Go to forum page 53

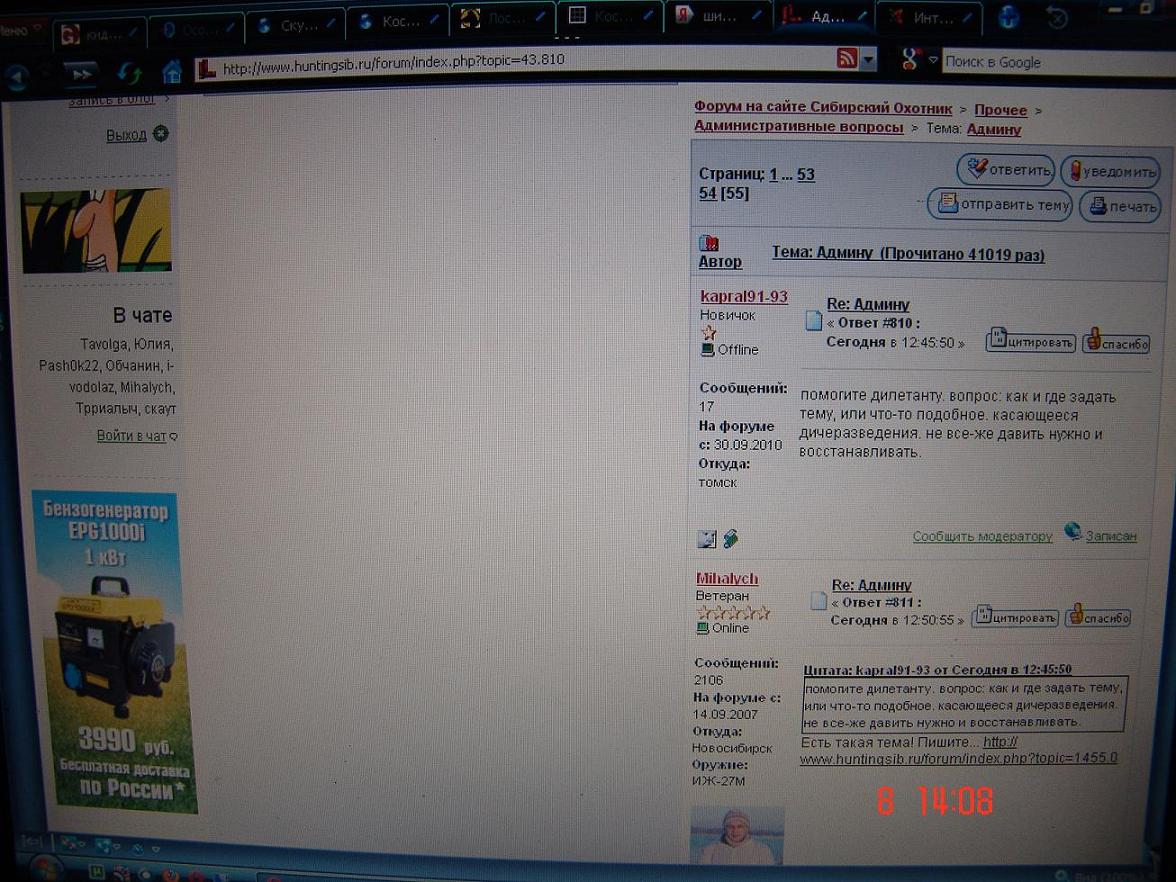805,174
